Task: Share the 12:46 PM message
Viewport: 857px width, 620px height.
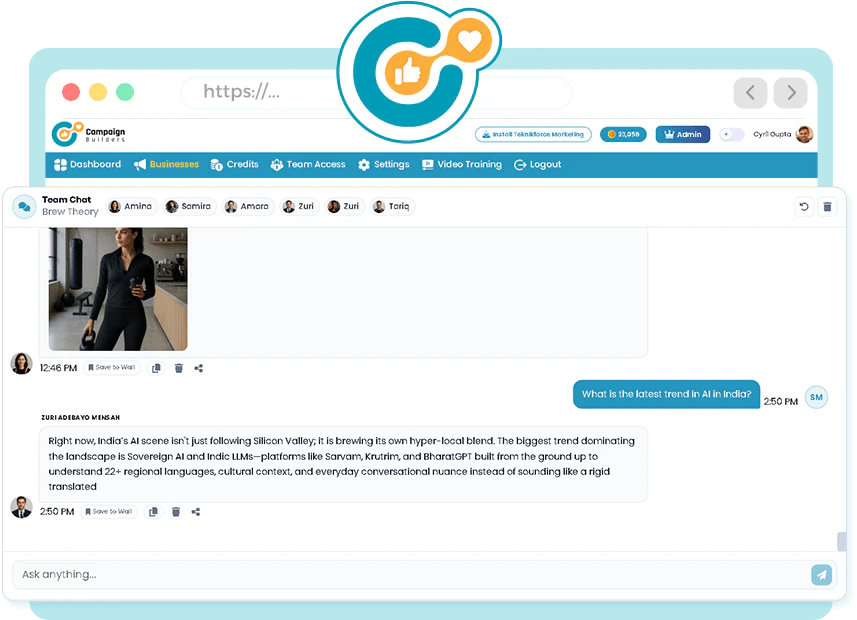Action: pos(198,368)
